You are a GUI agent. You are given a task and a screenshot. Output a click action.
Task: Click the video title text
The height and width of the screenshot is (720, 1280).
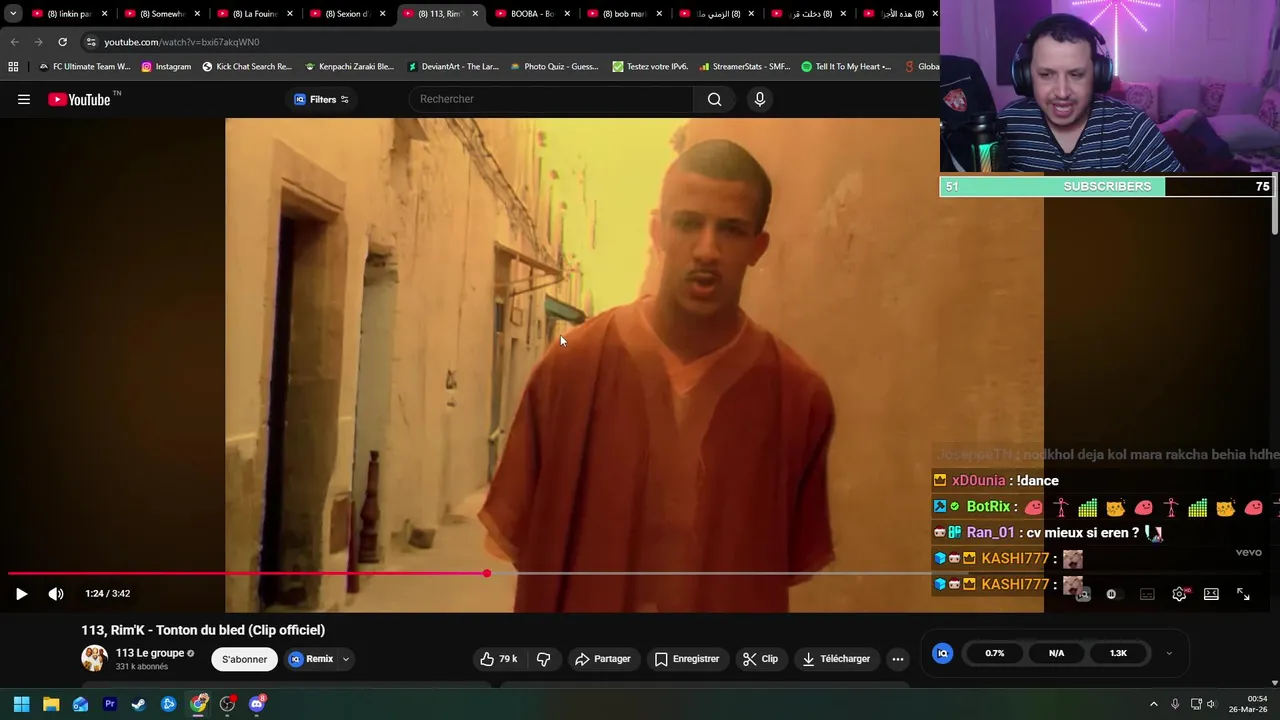click(203, 630)
